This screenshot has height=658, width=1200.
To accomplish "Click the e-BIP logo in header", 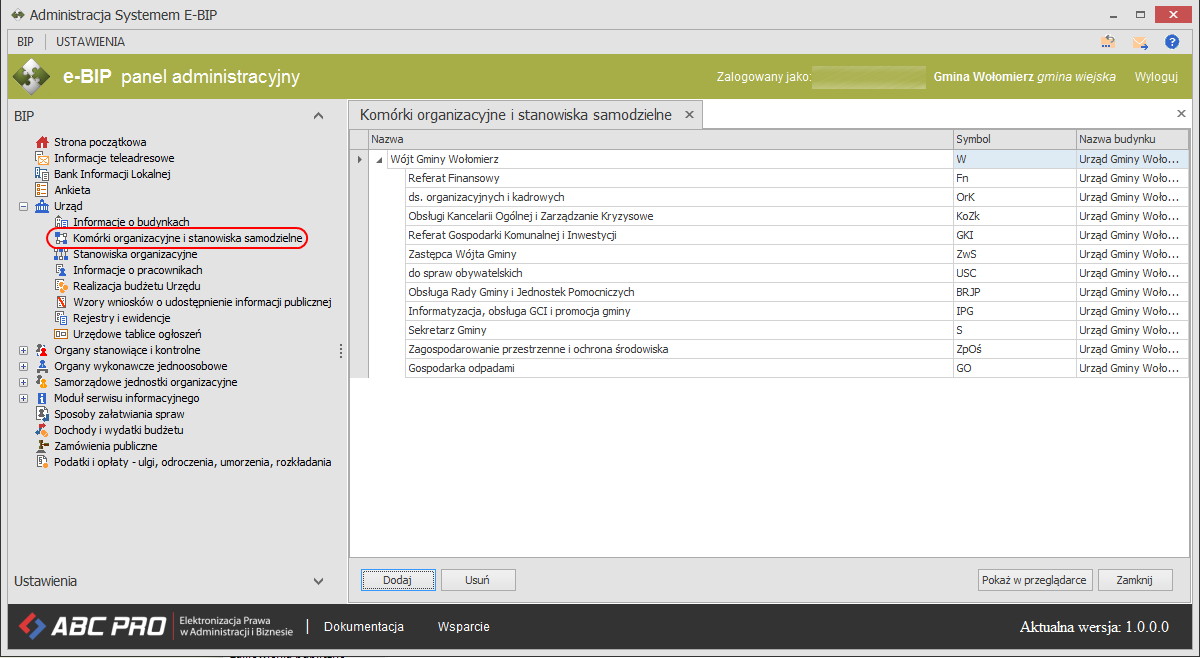I will coord(31,77).
